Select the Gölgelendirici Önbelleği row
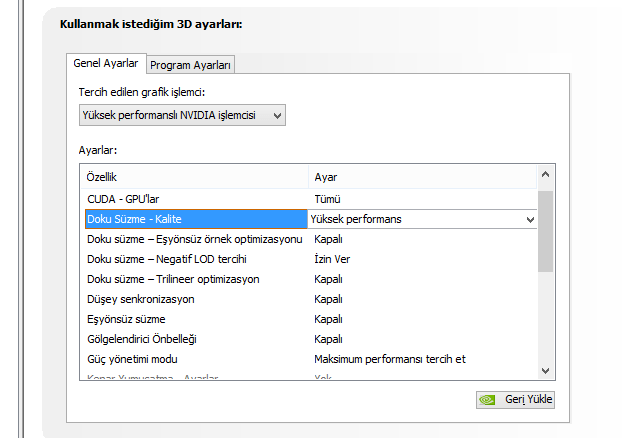Image resolution: width=622 pixels, height=438 pixels. [308, 339]
